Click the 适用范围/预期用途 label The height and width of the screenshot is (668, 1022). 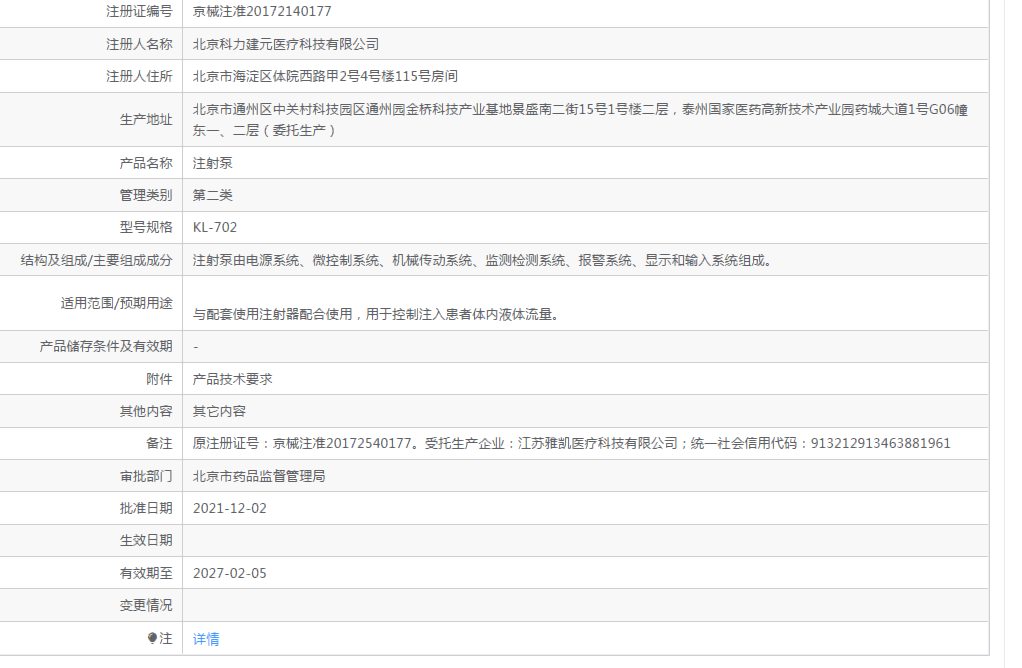117,303
